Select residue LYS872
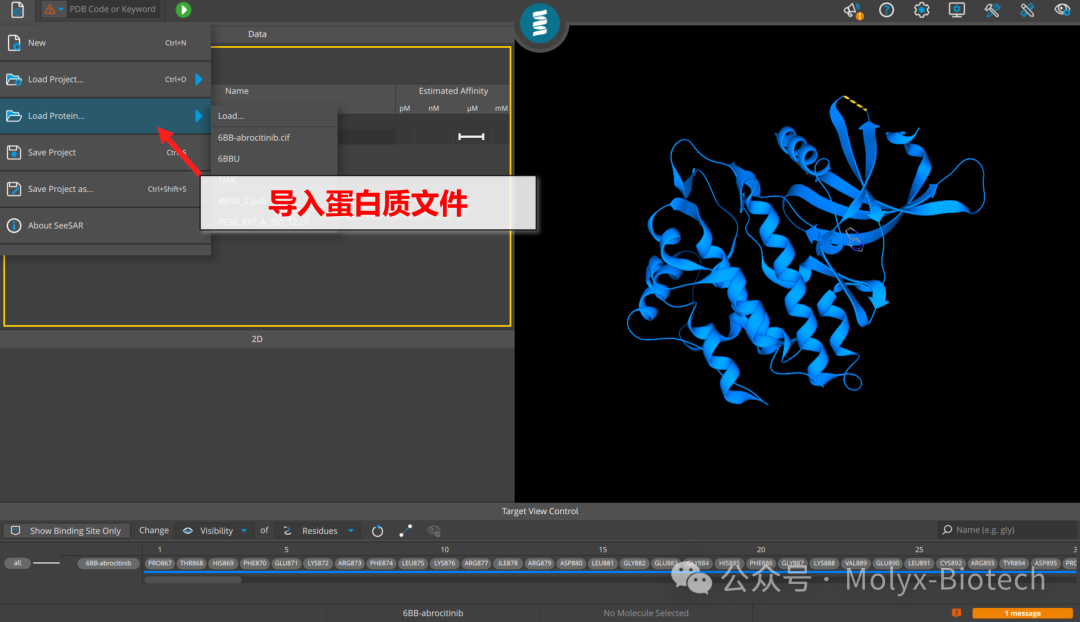 tap(318, 563)
